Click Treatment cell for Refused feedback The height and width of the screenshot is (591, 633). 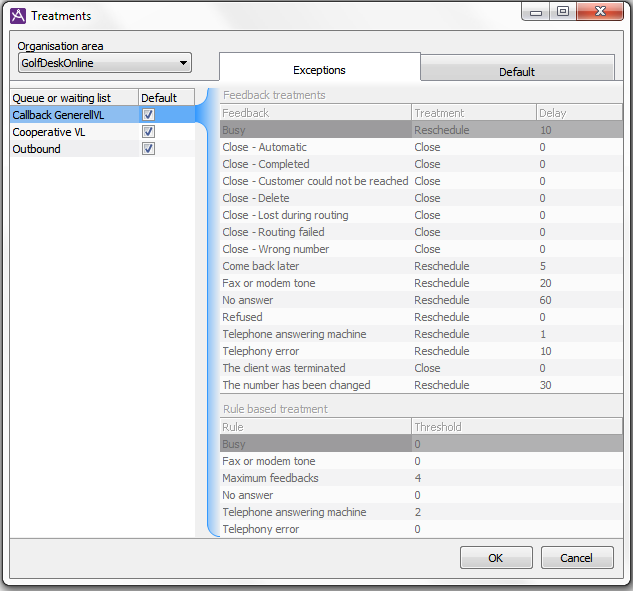472,317
